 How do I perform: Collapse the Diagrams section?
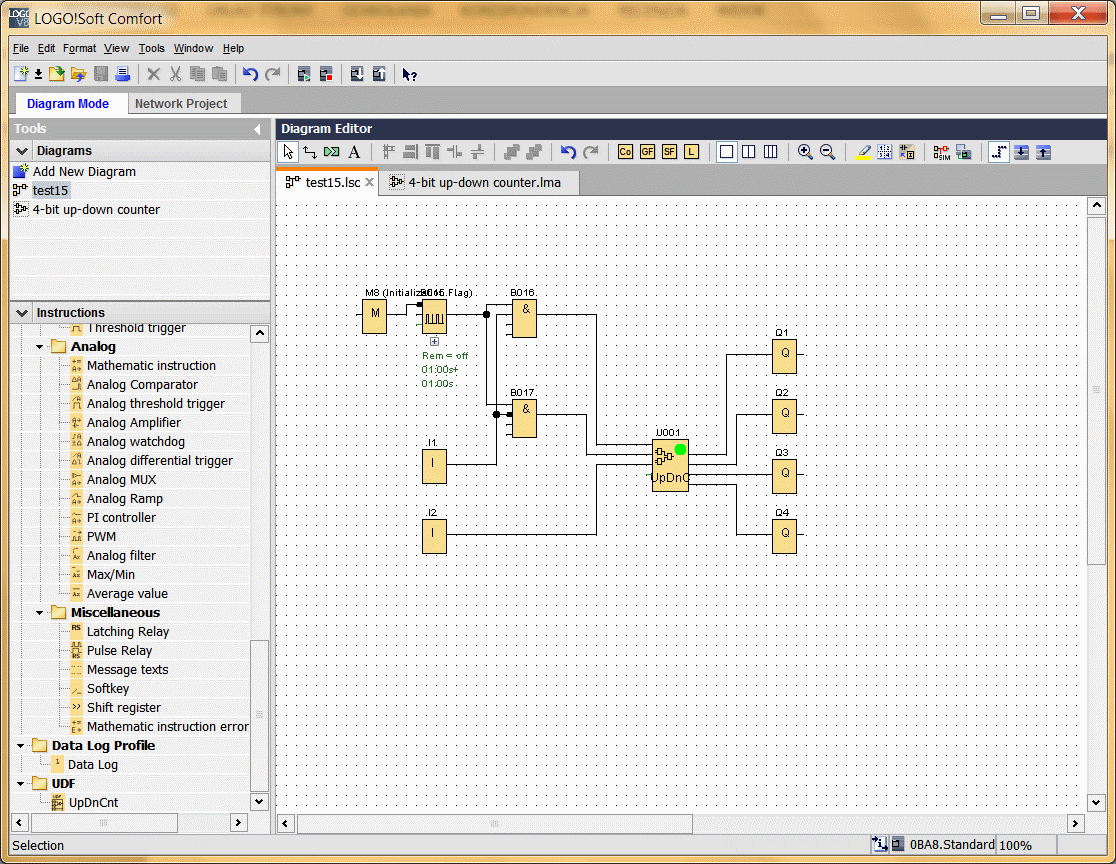(22, 151)
